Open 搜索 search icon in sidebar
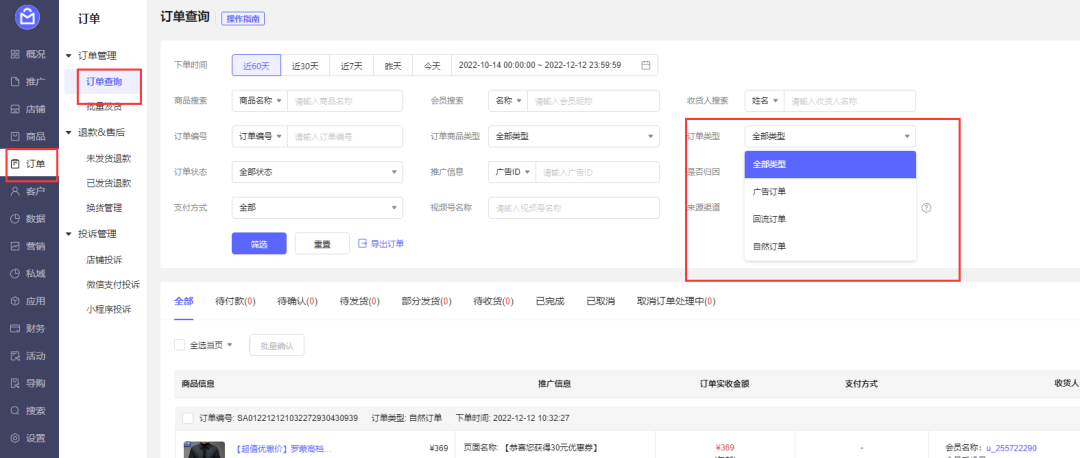This screenshot has width=1080, height=458. point(15,410)
